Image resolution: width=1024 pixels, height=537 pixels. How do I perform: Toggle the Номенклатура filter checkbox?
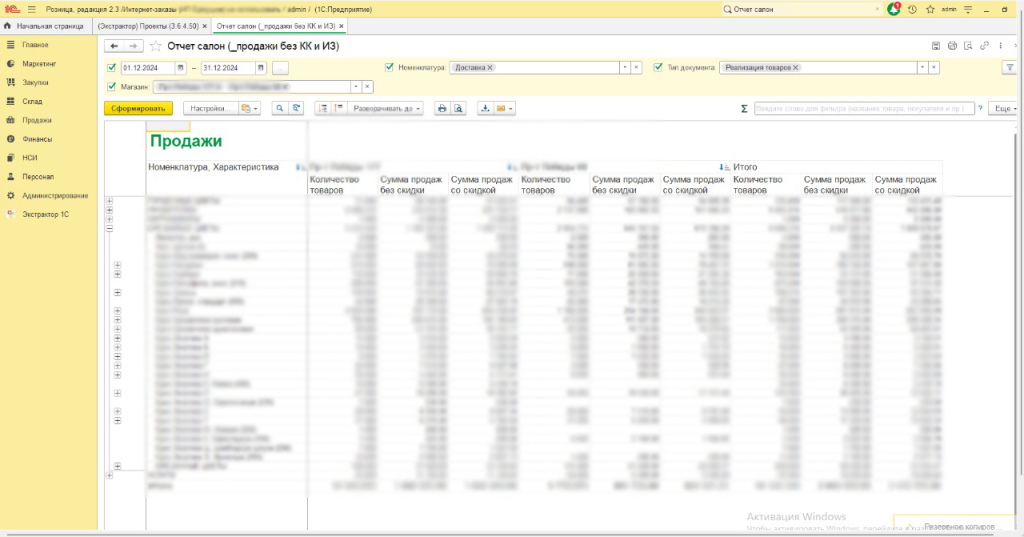click(x=389, y=68)
